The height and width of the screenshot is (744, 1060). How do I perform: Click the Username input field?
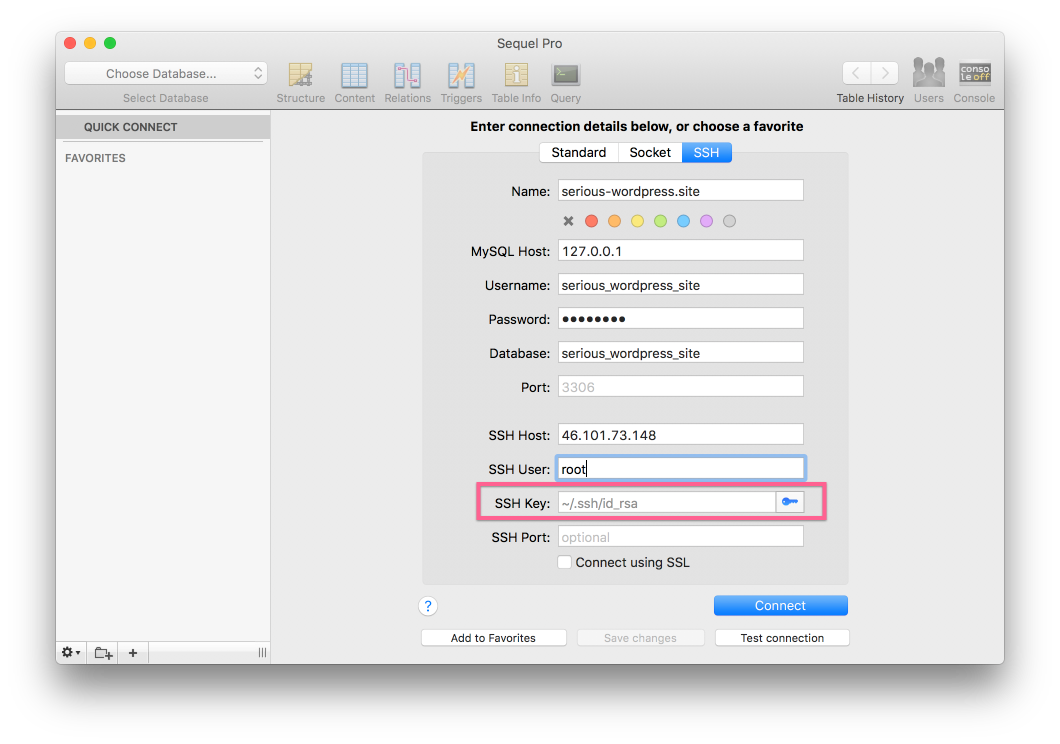pyautogui.click(x=681, y=284)
